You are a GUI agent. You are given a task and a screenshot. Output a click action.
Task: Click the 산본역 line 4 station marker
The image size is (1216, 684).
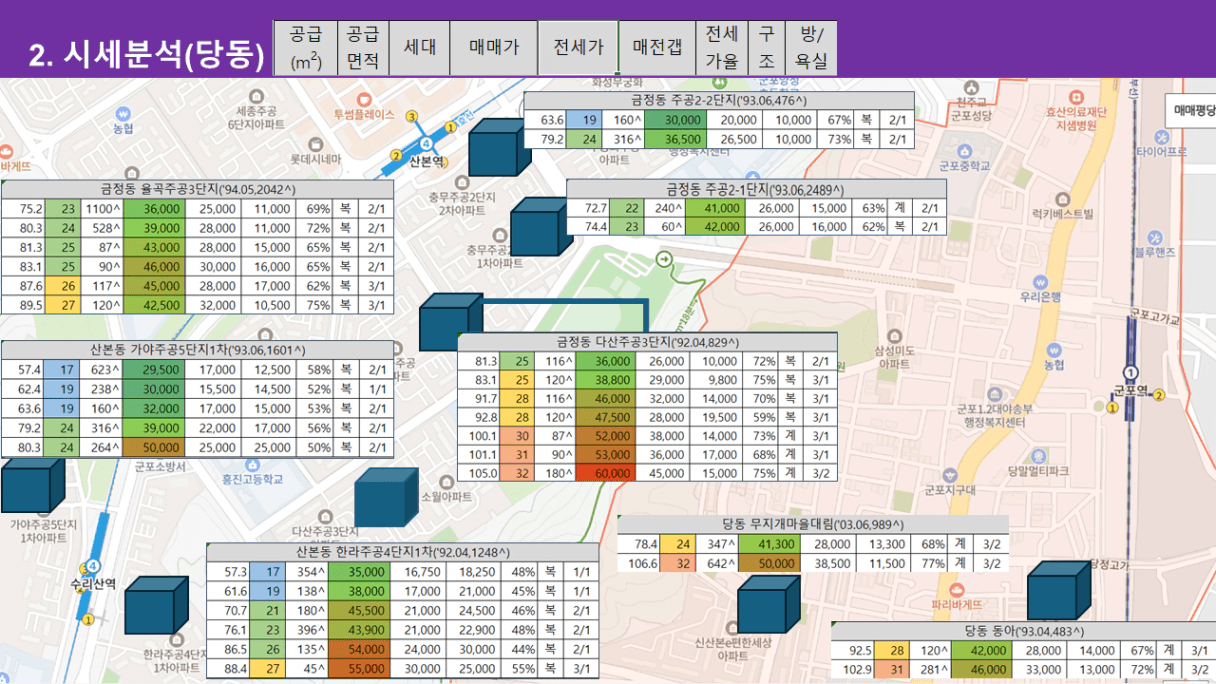click(428, 144)
